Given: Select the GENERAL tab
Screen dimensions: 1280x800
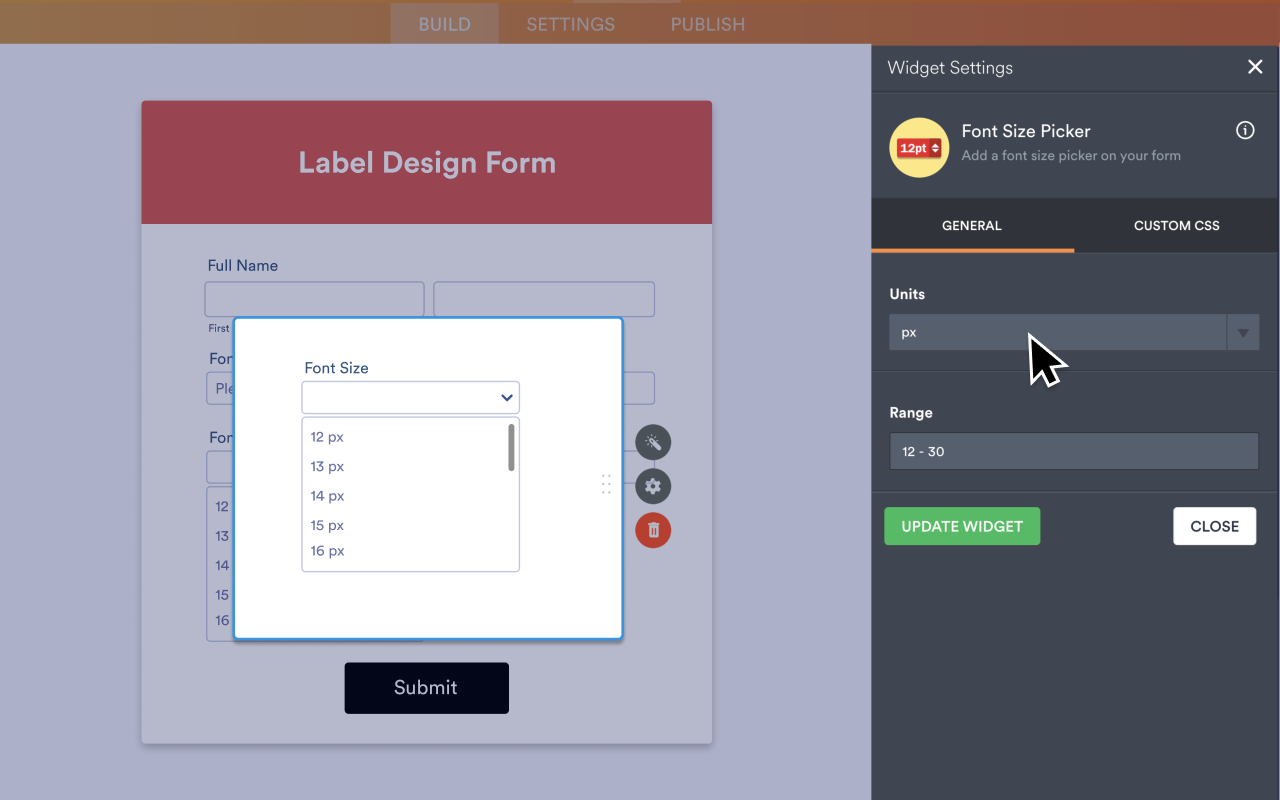Looking at the screenshot, I should [x=971, y=225].
